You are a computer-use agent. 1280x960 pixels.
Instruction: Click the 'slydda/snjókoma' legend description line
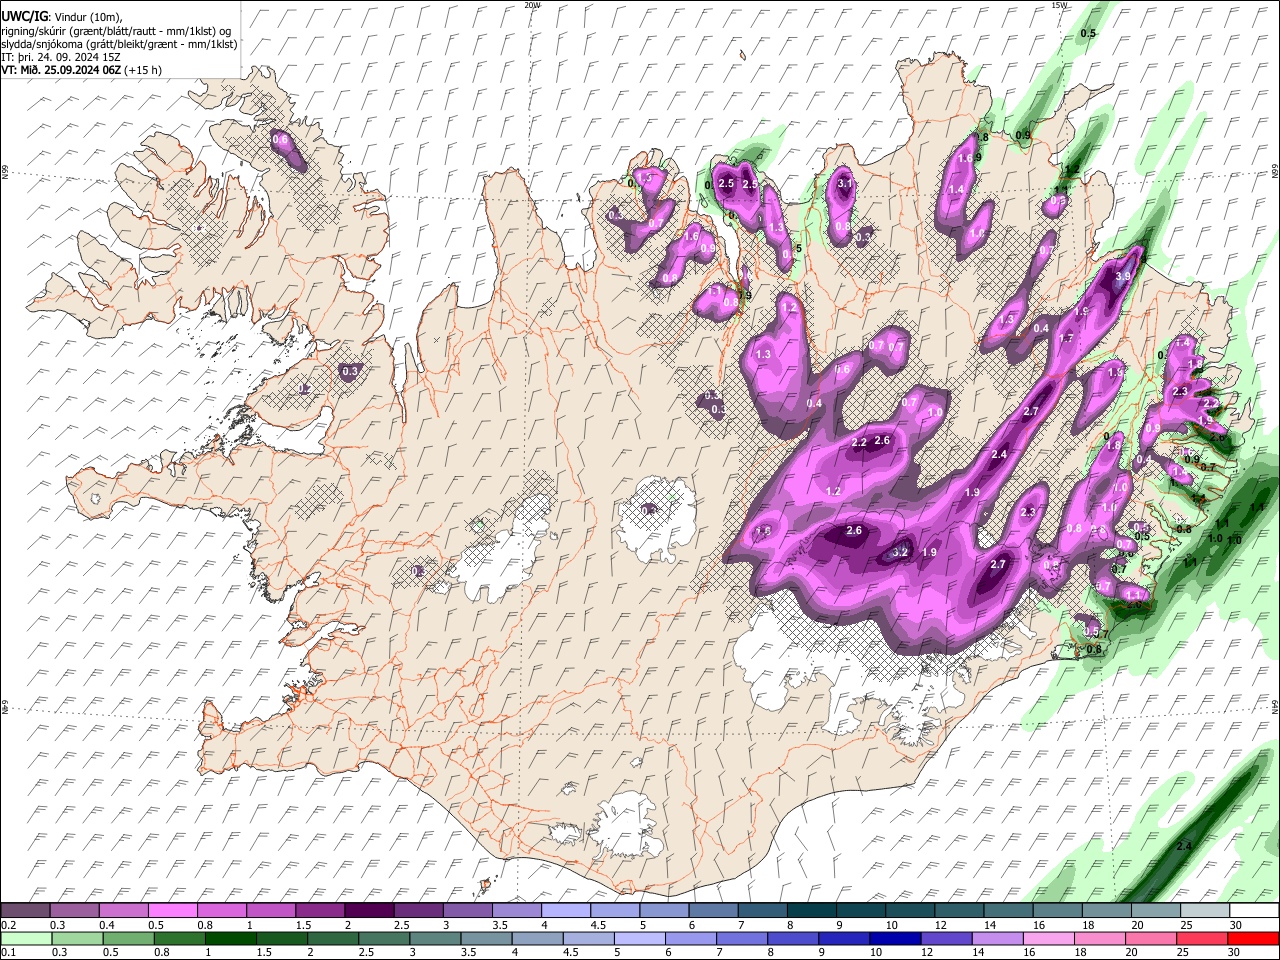coord(119,44)
